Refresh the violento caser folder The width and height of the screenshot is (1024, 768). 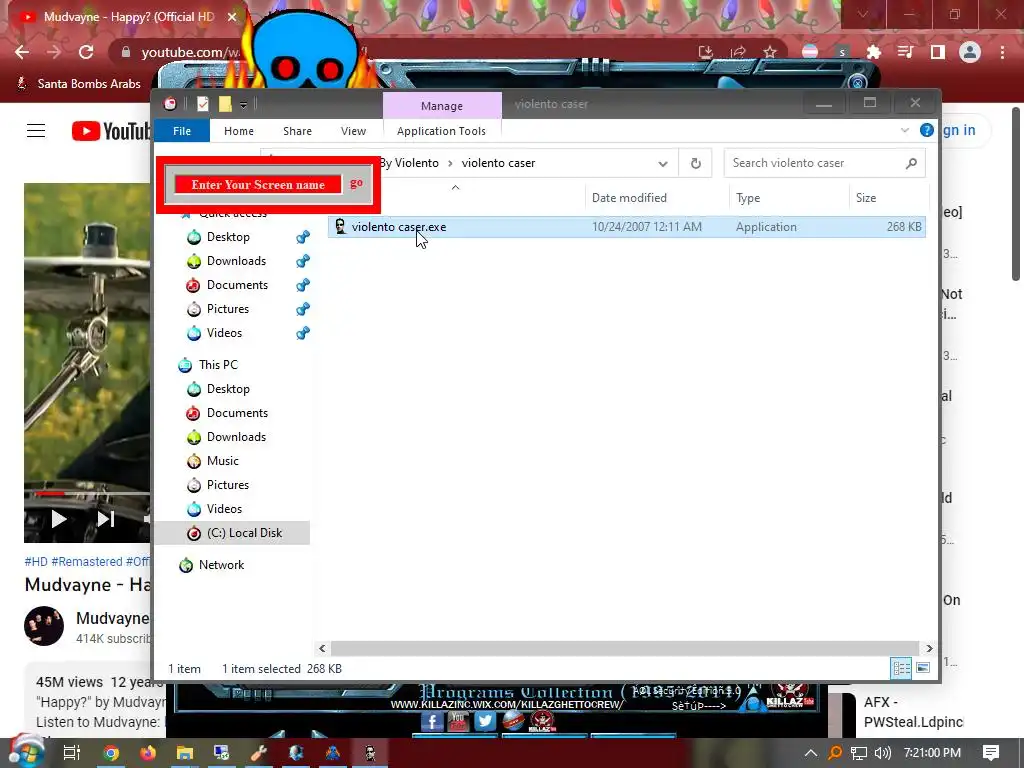tap(696, 163)
